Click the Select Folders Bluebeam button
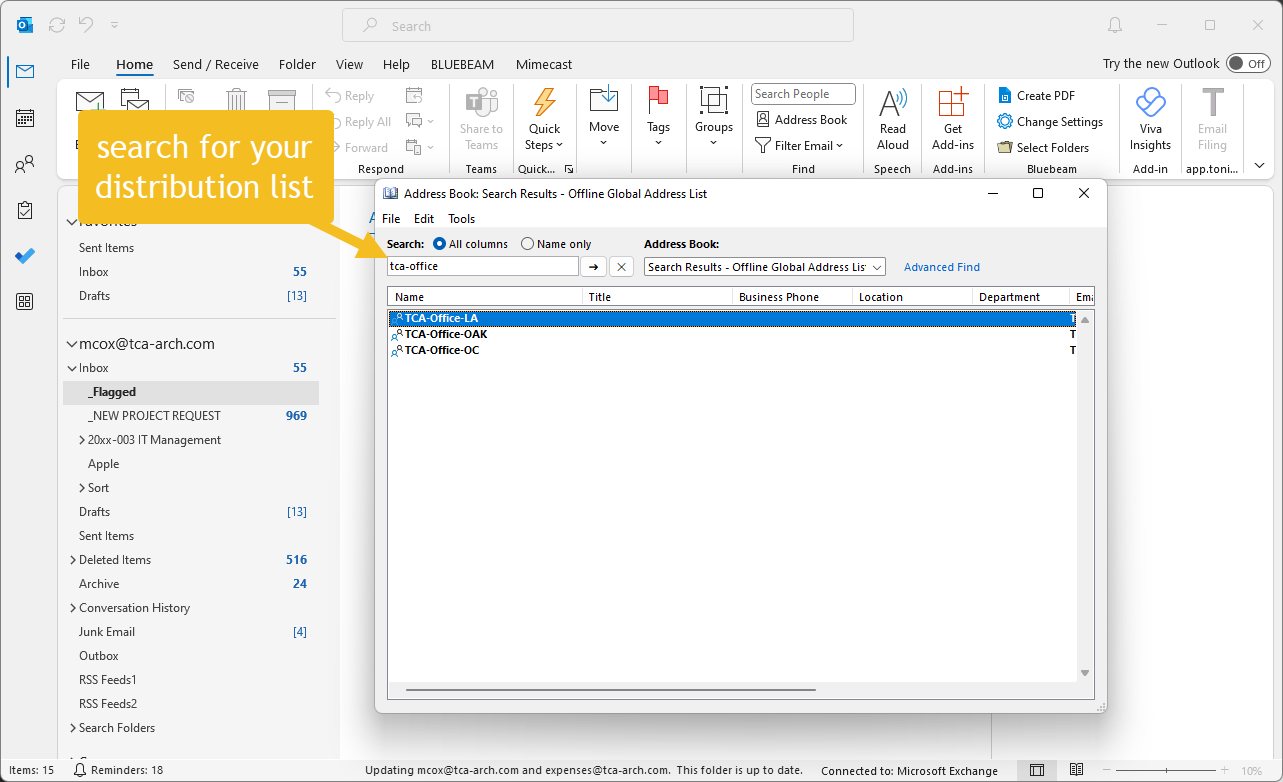 [1043, 148]
